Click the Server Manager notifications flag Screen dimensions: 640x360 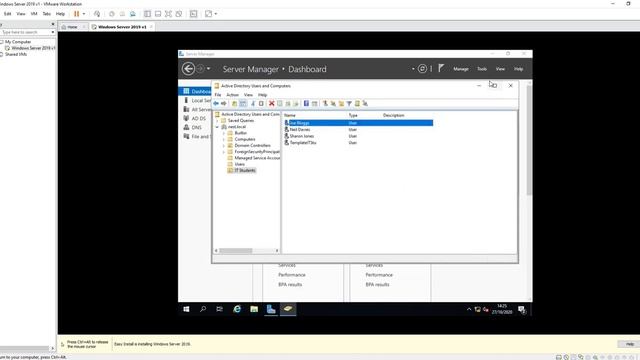[x=441, y=68]
